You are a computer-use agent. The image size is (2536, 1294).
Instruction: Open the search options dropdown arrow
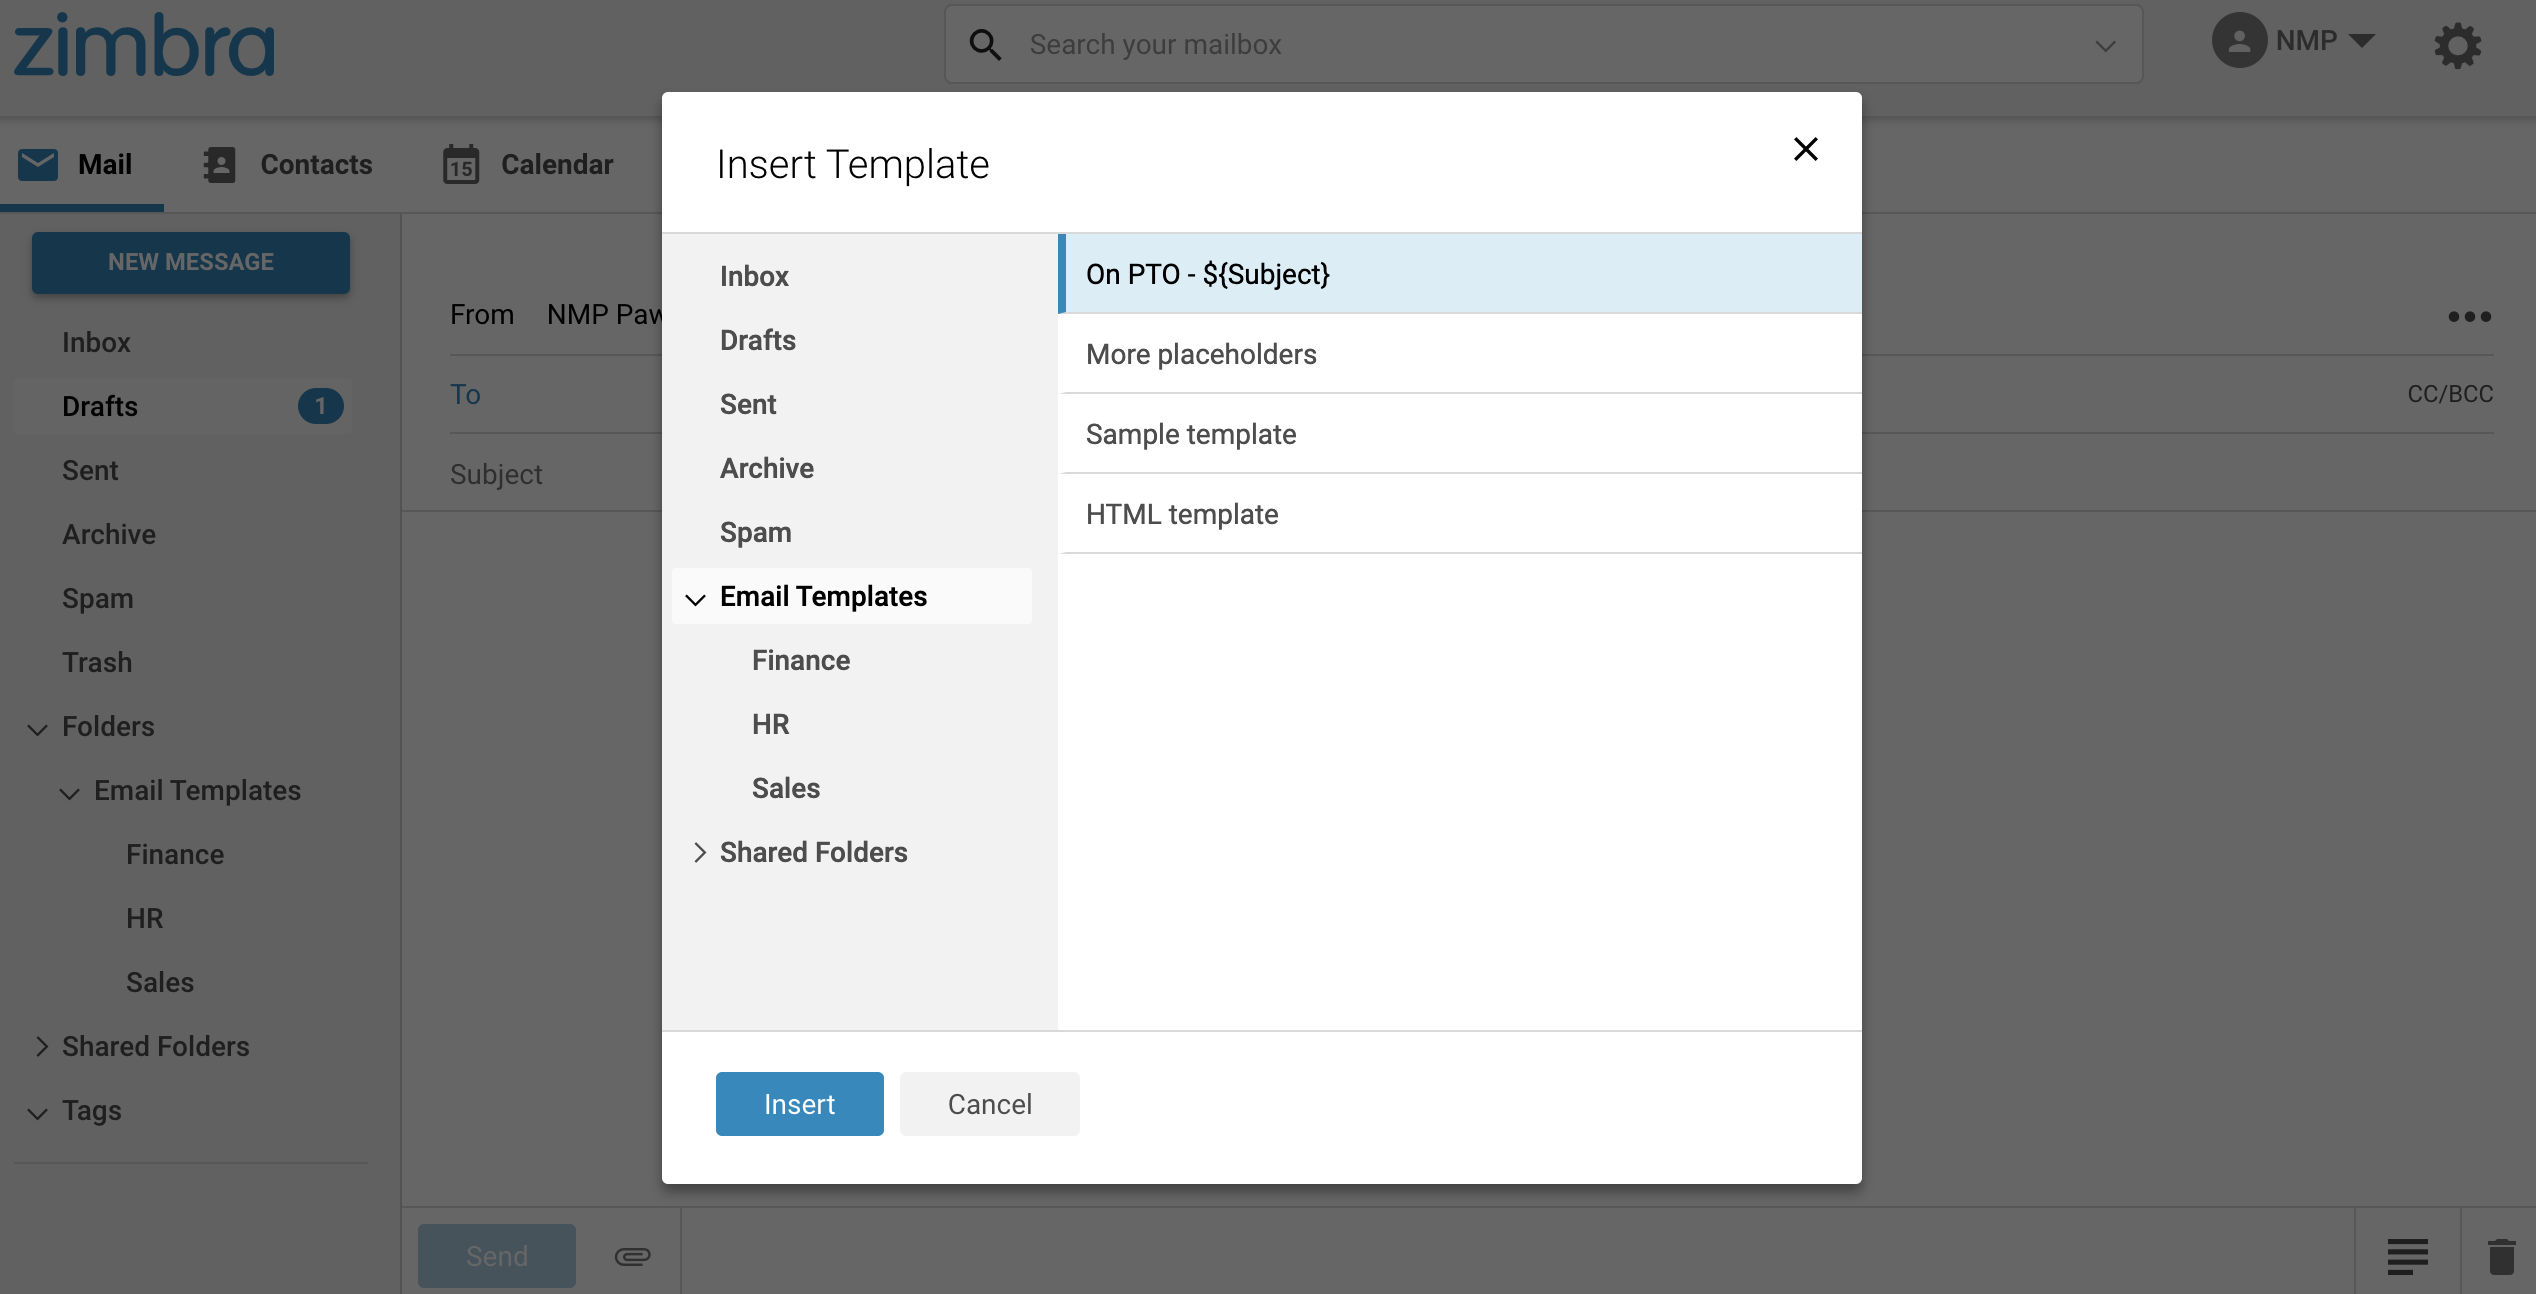point(2105,46)
